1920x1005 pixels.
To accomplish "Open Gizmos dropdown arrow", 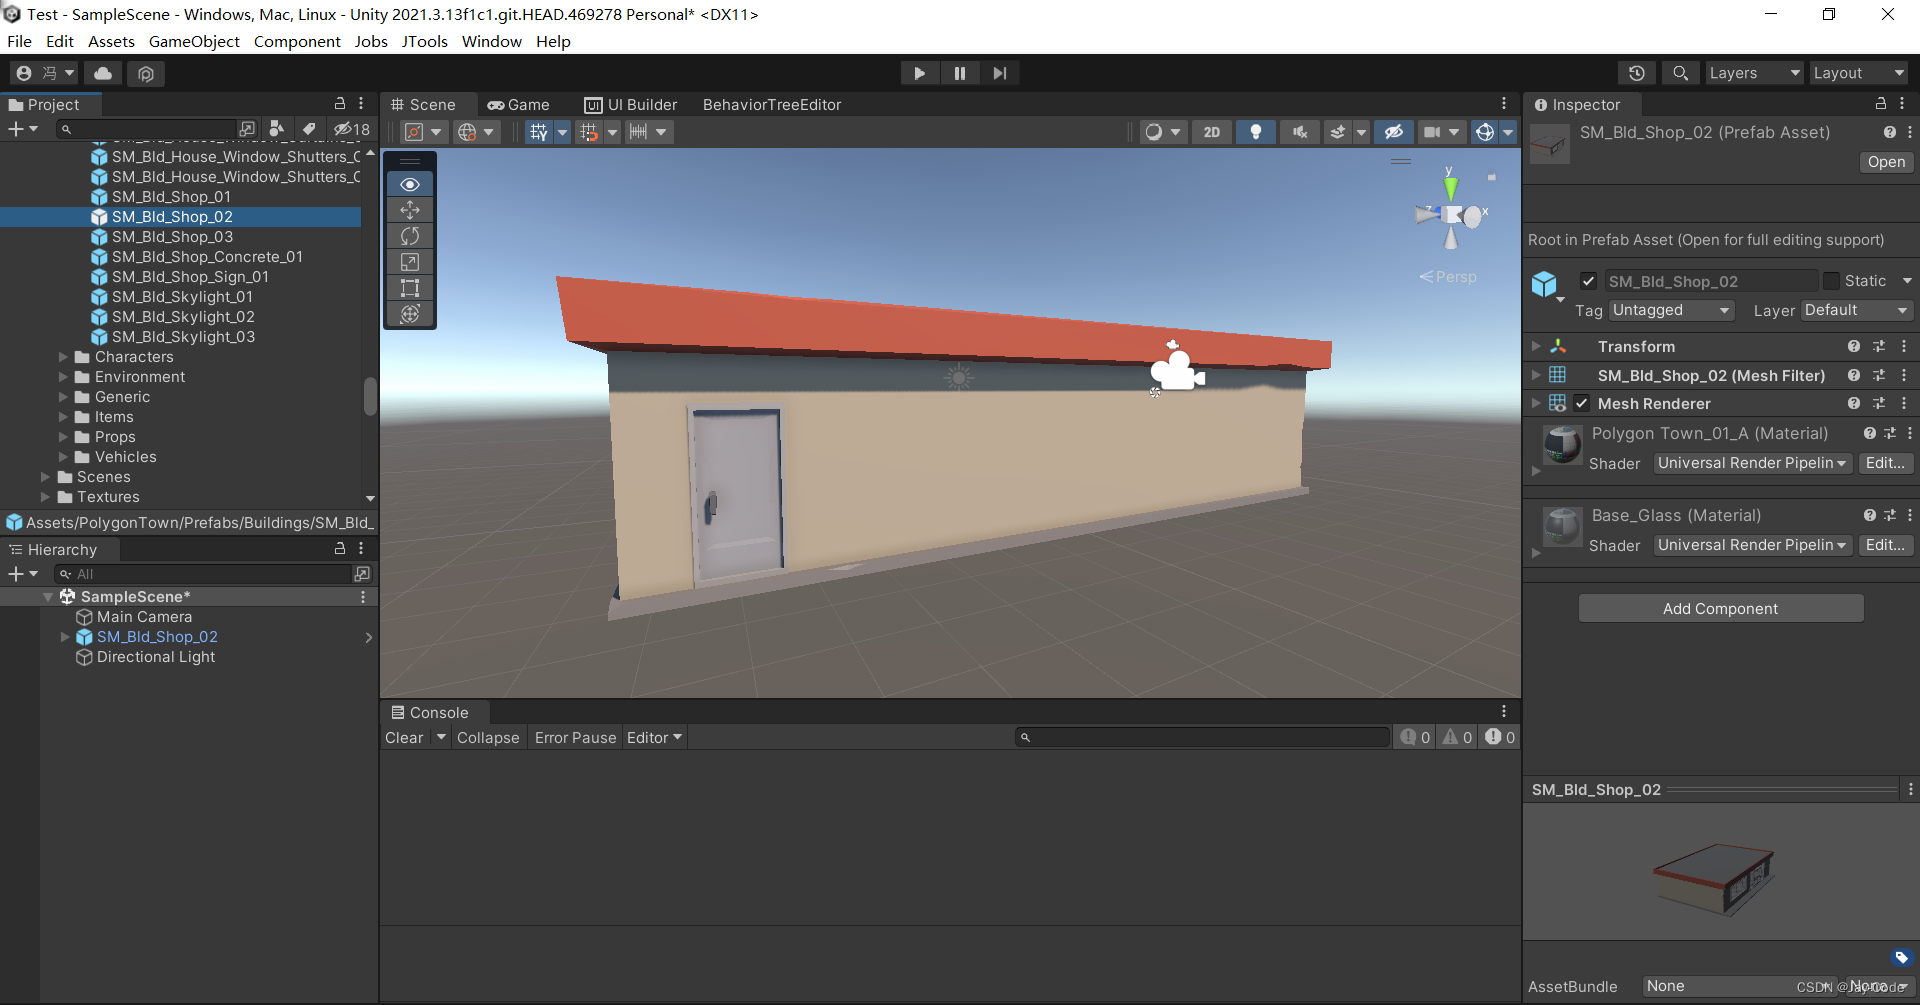I will [x=1508, y=132].
